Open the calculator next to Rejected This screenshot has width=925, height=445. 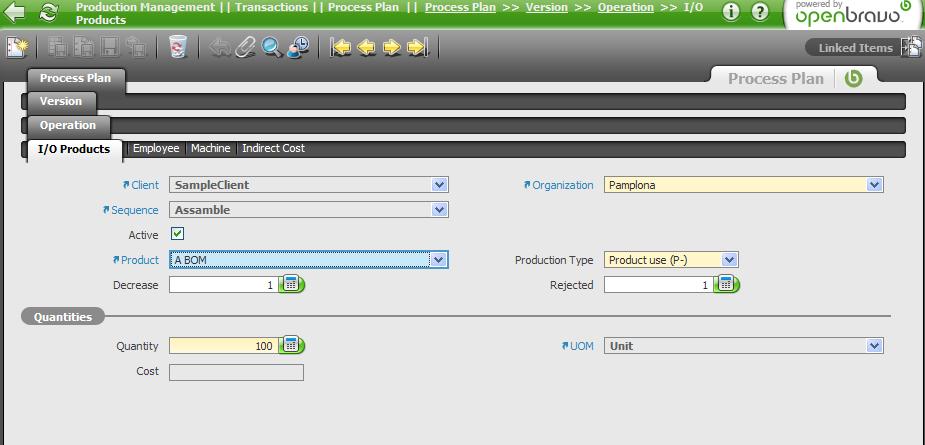click(727, 285)
